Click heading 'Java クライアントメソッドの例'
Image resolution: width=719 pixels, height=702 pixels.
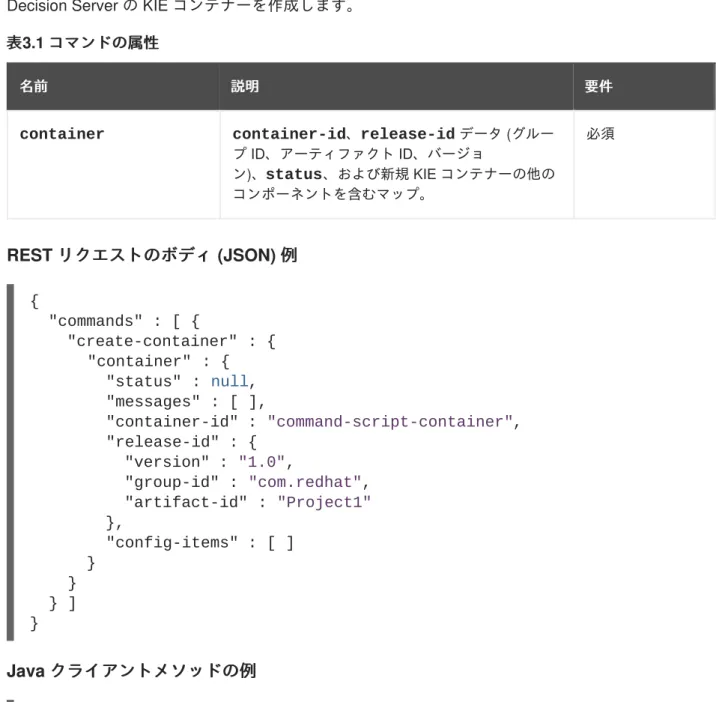131,671
